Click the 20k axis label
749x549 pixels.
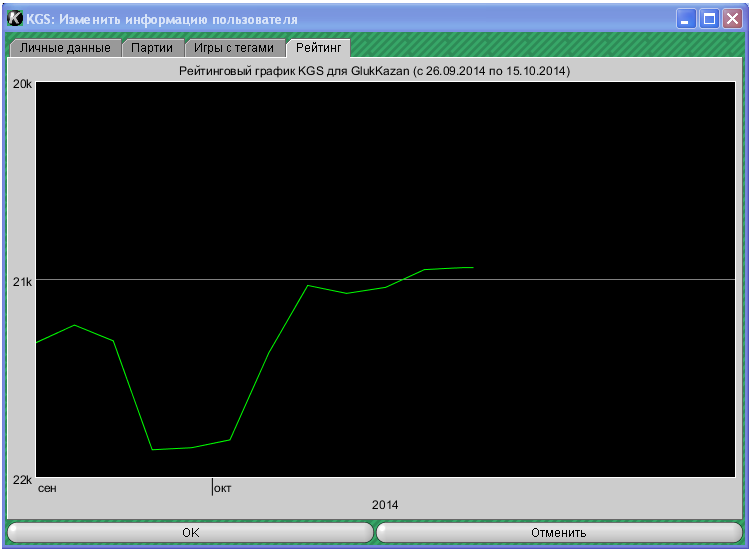click(x=22, y=84)
